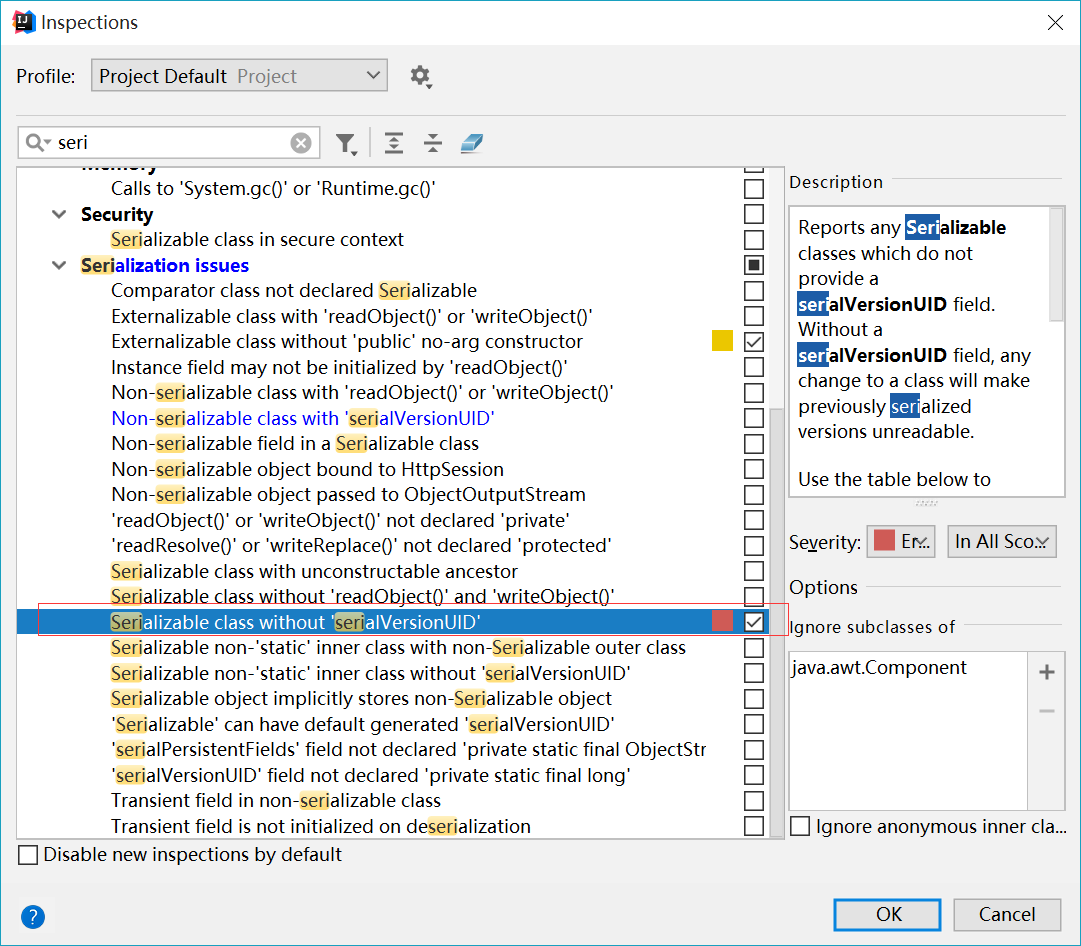Select Externalizable class with readObject() or writeObject()
The width and height of the screenshot is (1081, 946).
pyautogui.click(x=352, y=316)
